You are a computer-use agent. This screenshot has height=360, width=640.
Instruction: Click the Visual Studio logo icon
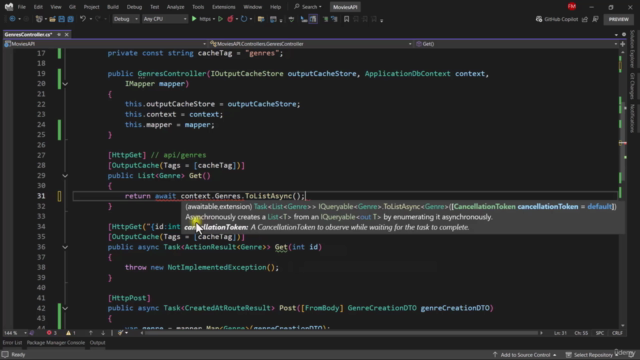pyautogui.click(x=9, y=7)
